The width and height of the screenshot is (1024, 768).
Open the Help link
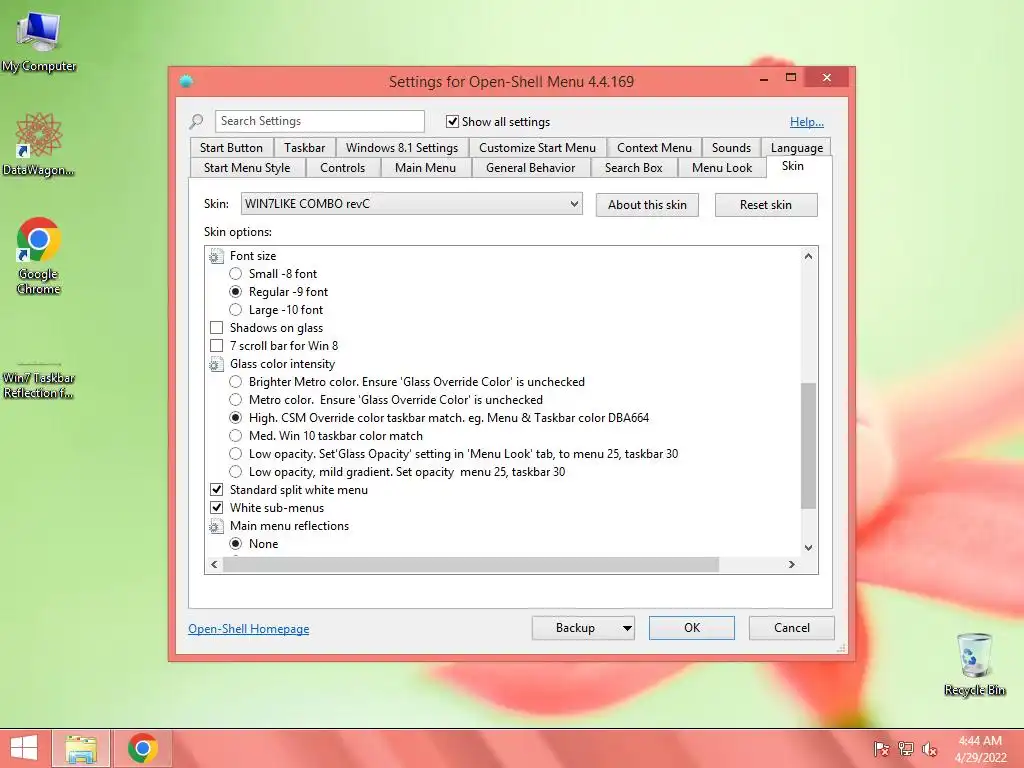[807, 121]
